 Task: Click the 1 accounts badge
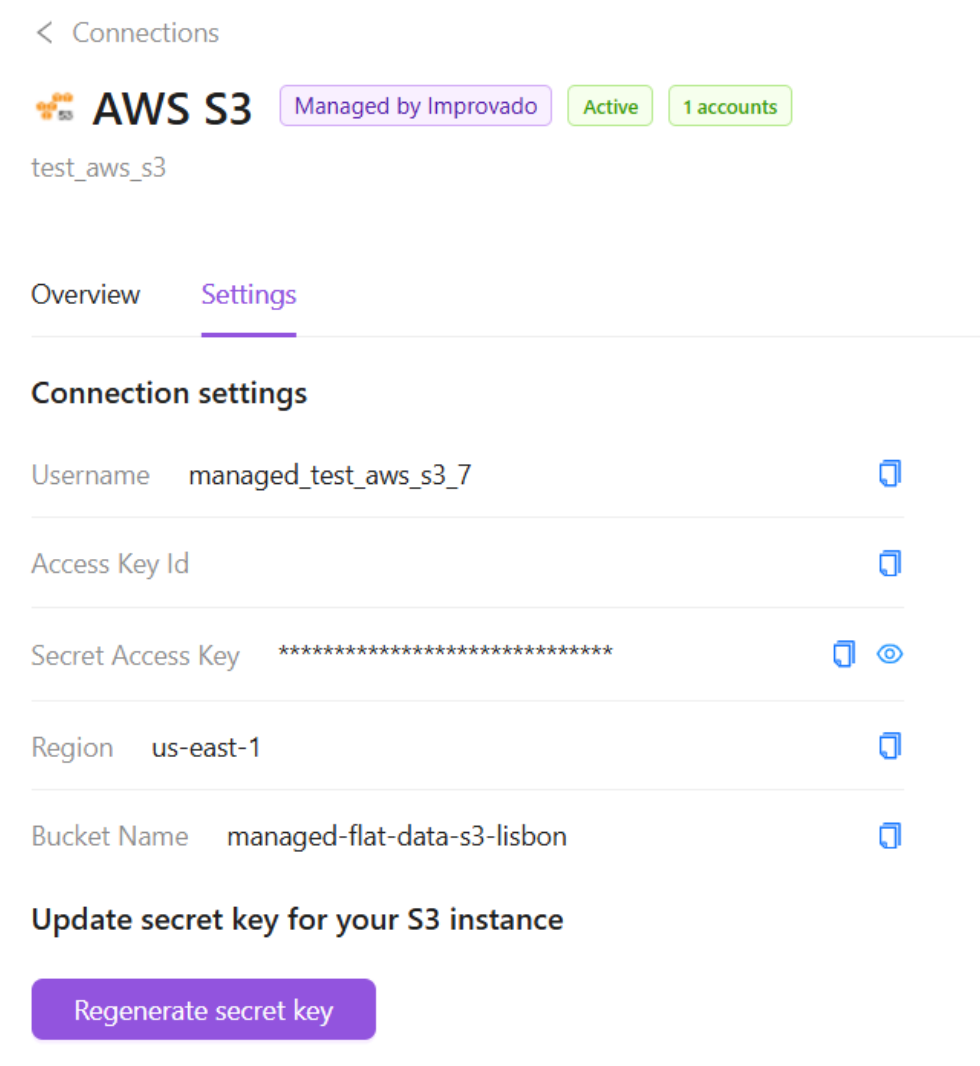coord(730,107)
